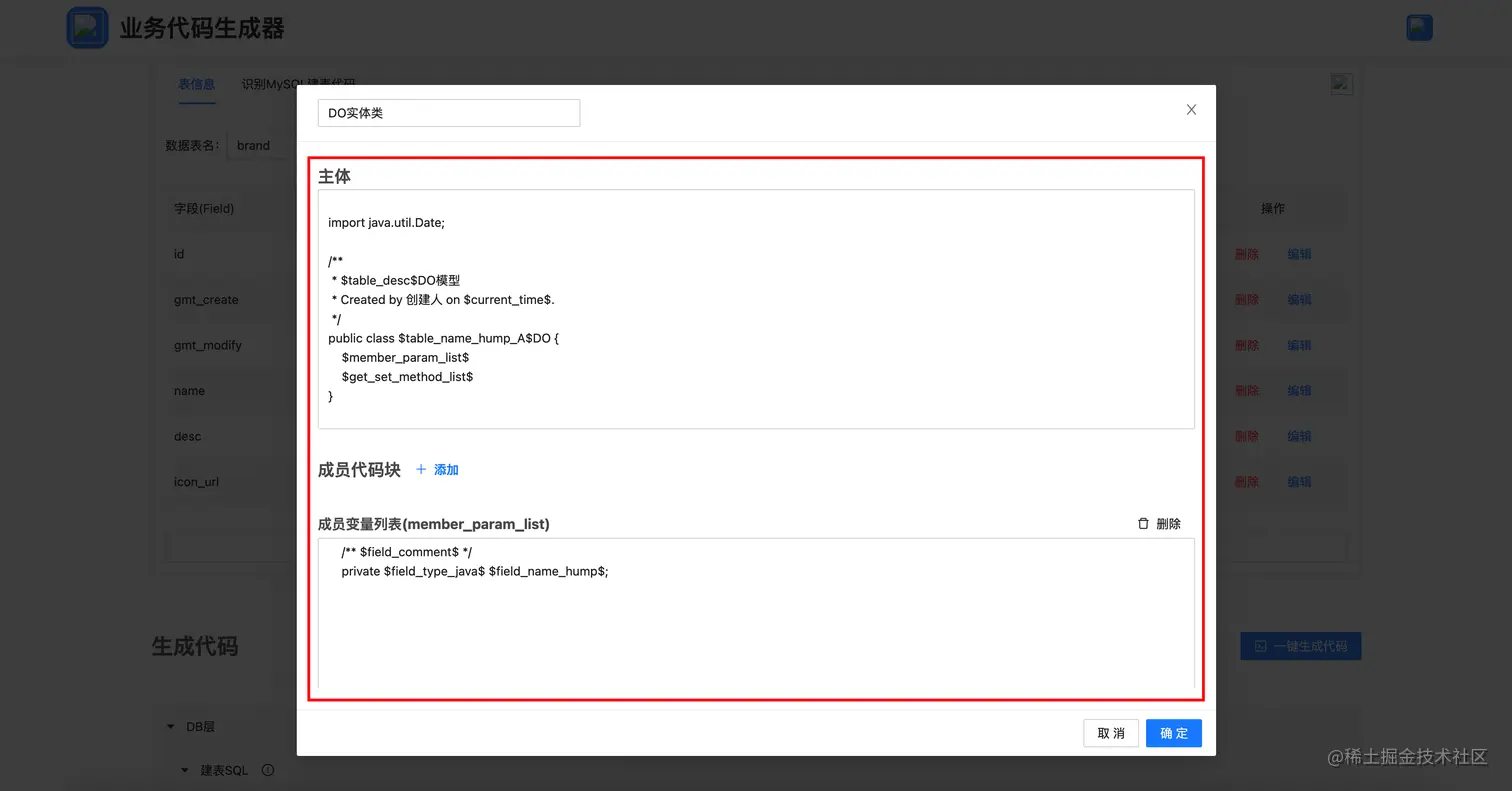1512x791 pixels.
Task: Close the modal with the X icon
Action: pyautogui.click(x=1191, y=110)
